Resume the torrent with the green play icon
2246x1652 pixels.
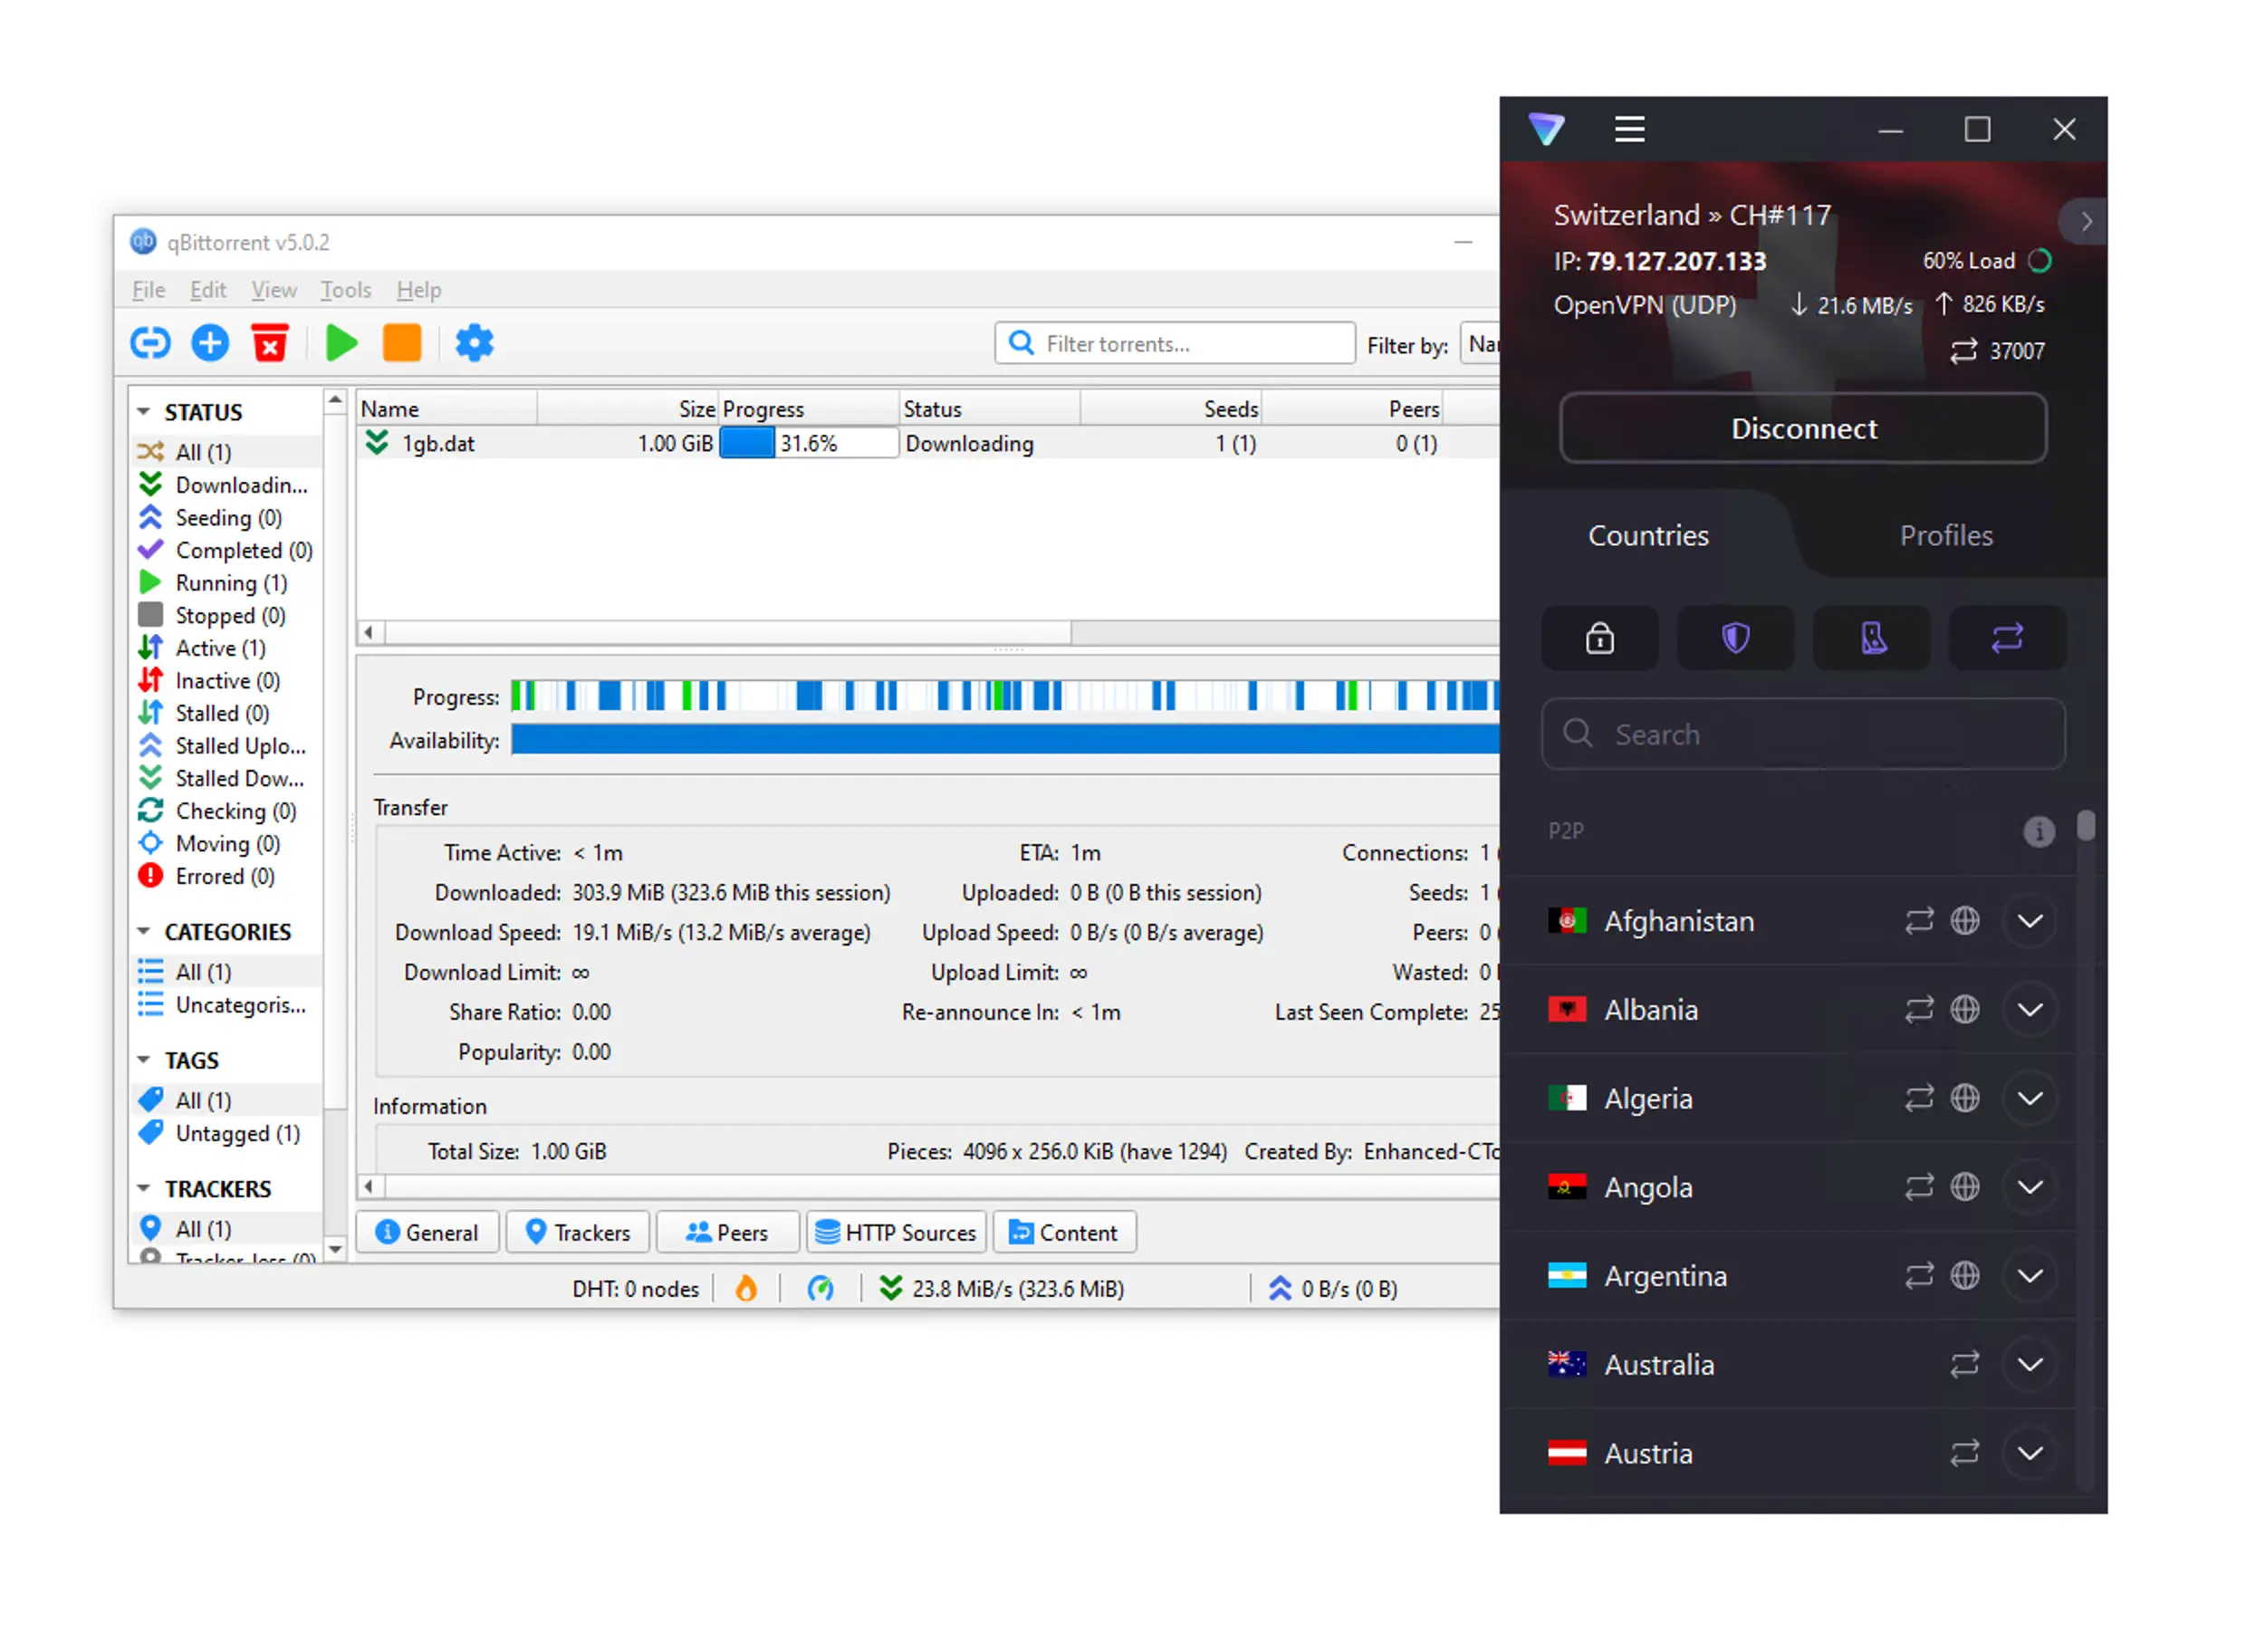point(341,343)
